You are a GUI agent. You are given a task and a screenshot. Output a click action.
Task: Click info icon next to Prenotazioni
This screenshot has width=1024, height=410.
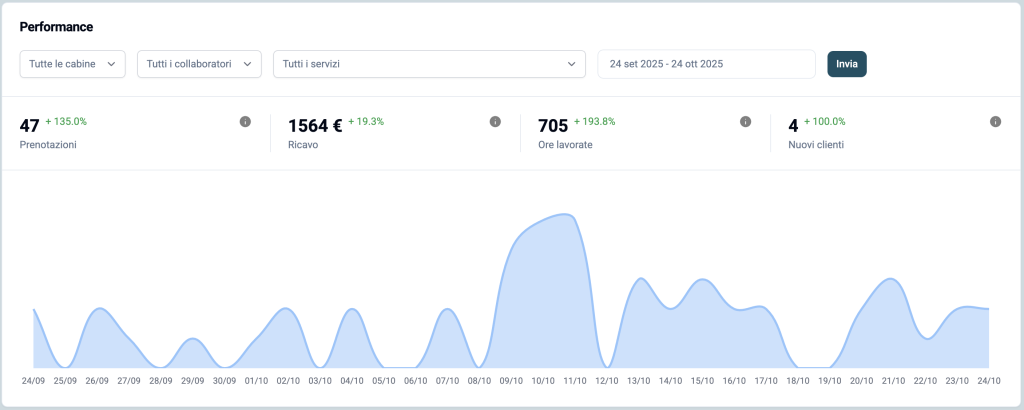pos(245,122)
